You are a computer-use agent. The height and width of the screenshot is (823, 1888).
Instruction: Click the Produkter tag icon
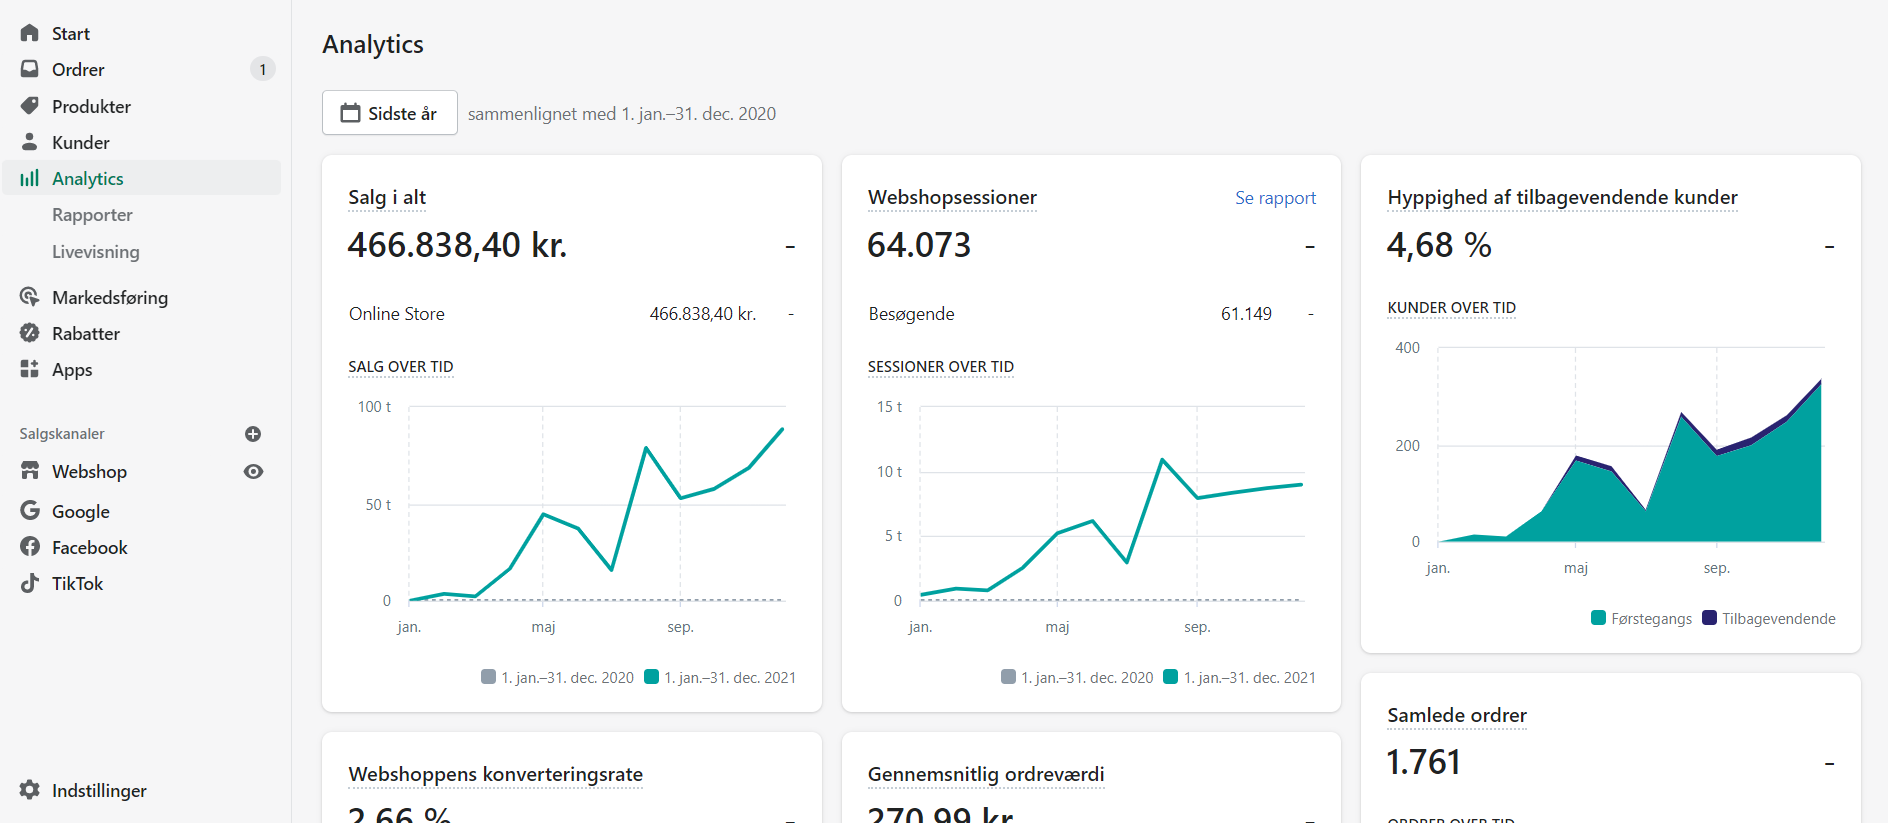pos(30,106)
